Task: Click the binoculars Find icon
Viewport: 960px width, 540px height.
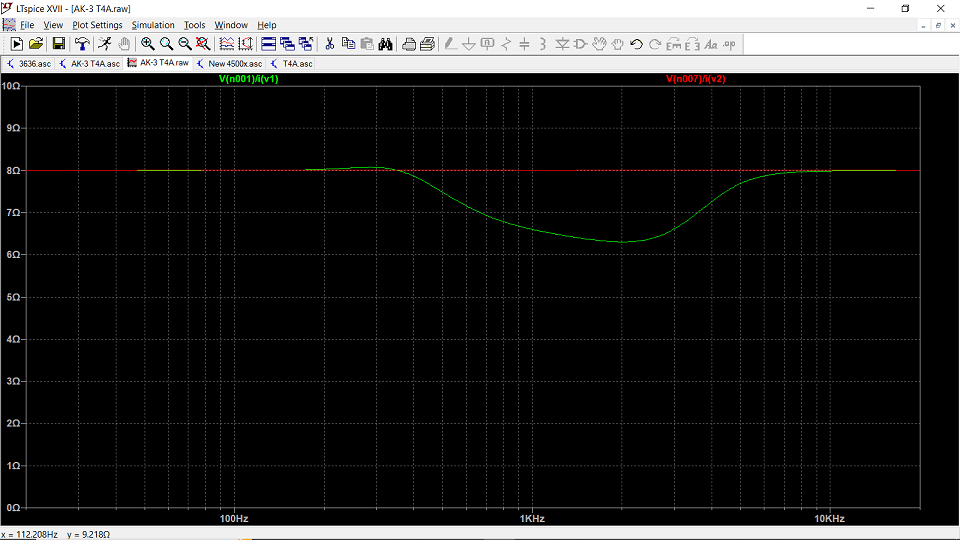Action: click(x=385, y=44)
